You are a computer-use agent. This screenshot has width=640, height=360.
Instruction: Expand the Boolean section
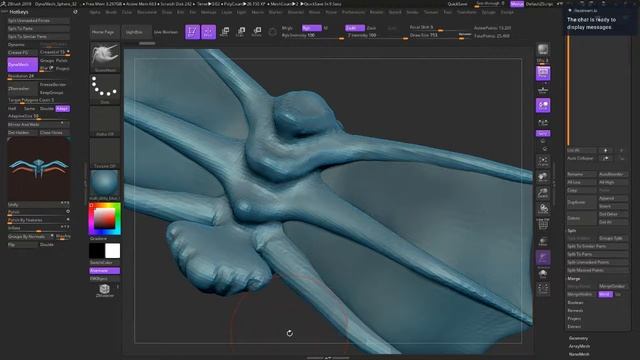575,302
